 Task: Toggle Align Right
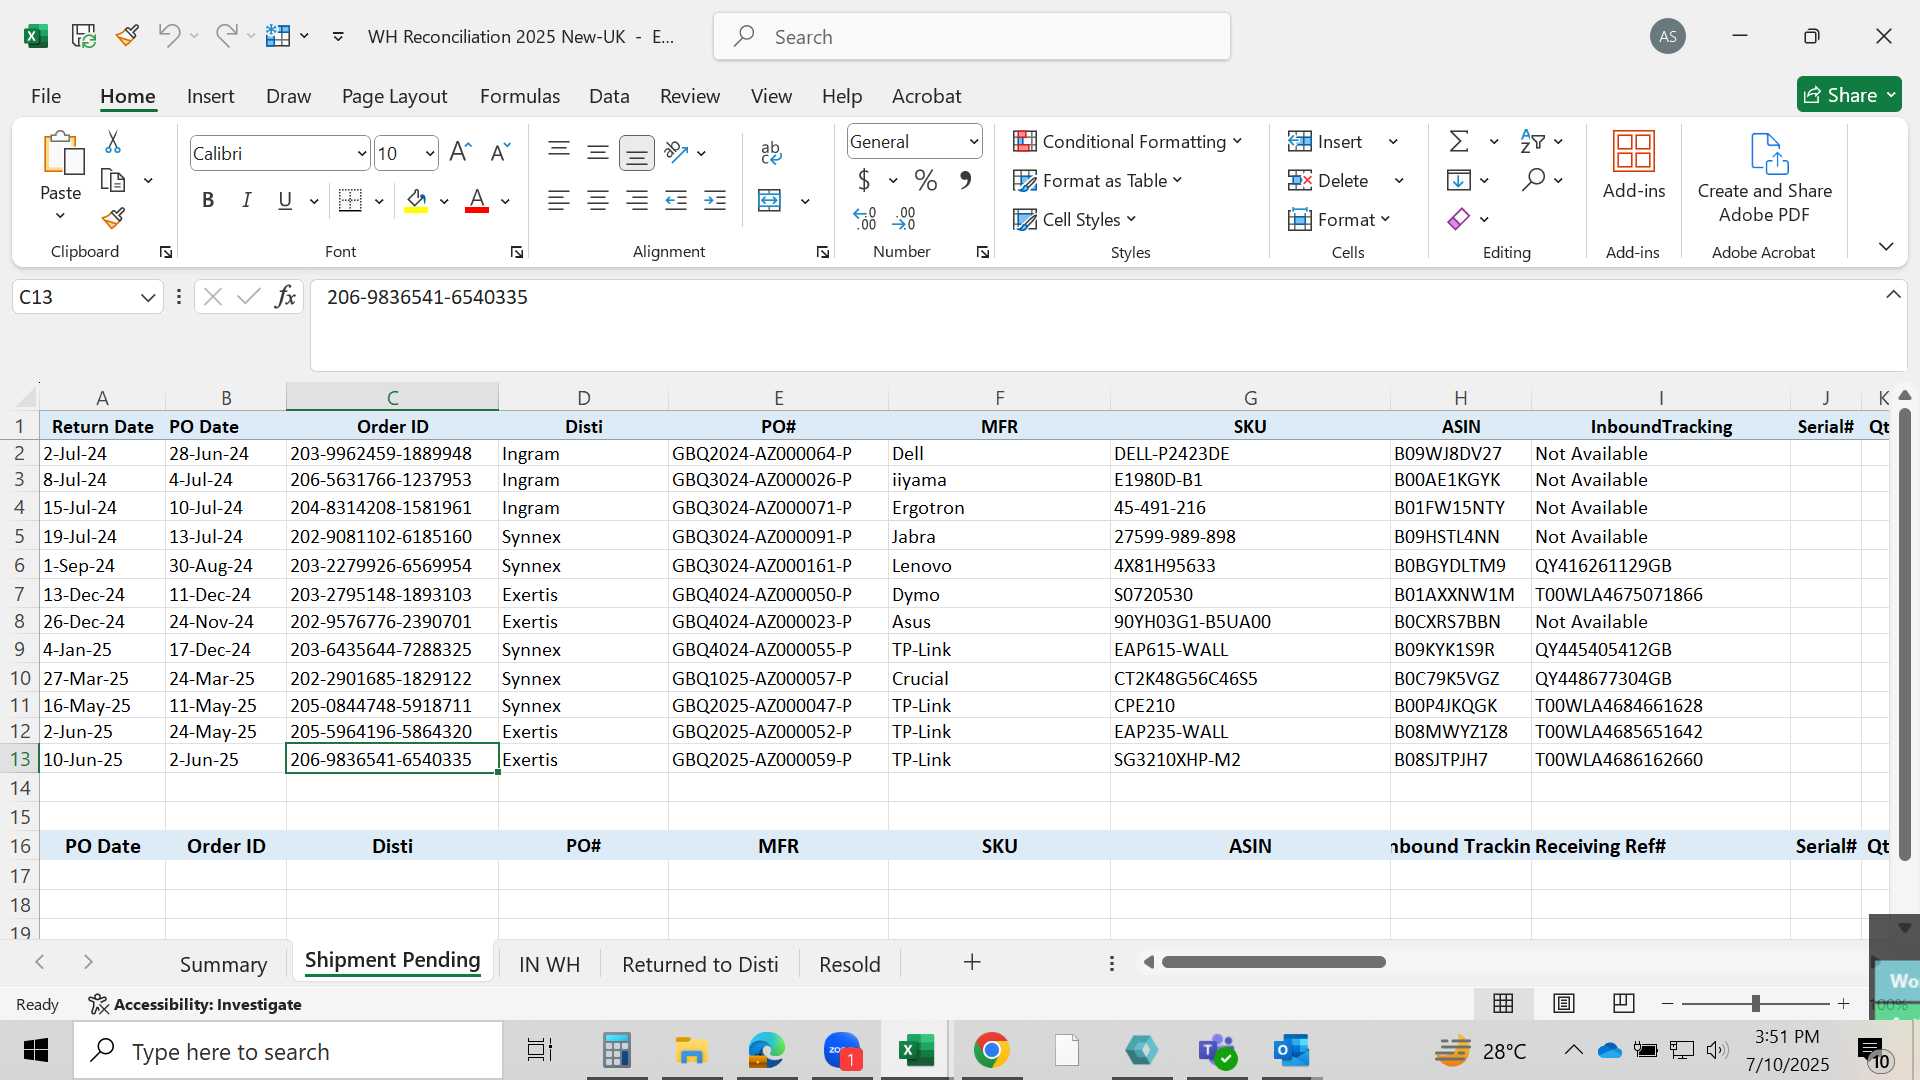(x=637, y=201)
